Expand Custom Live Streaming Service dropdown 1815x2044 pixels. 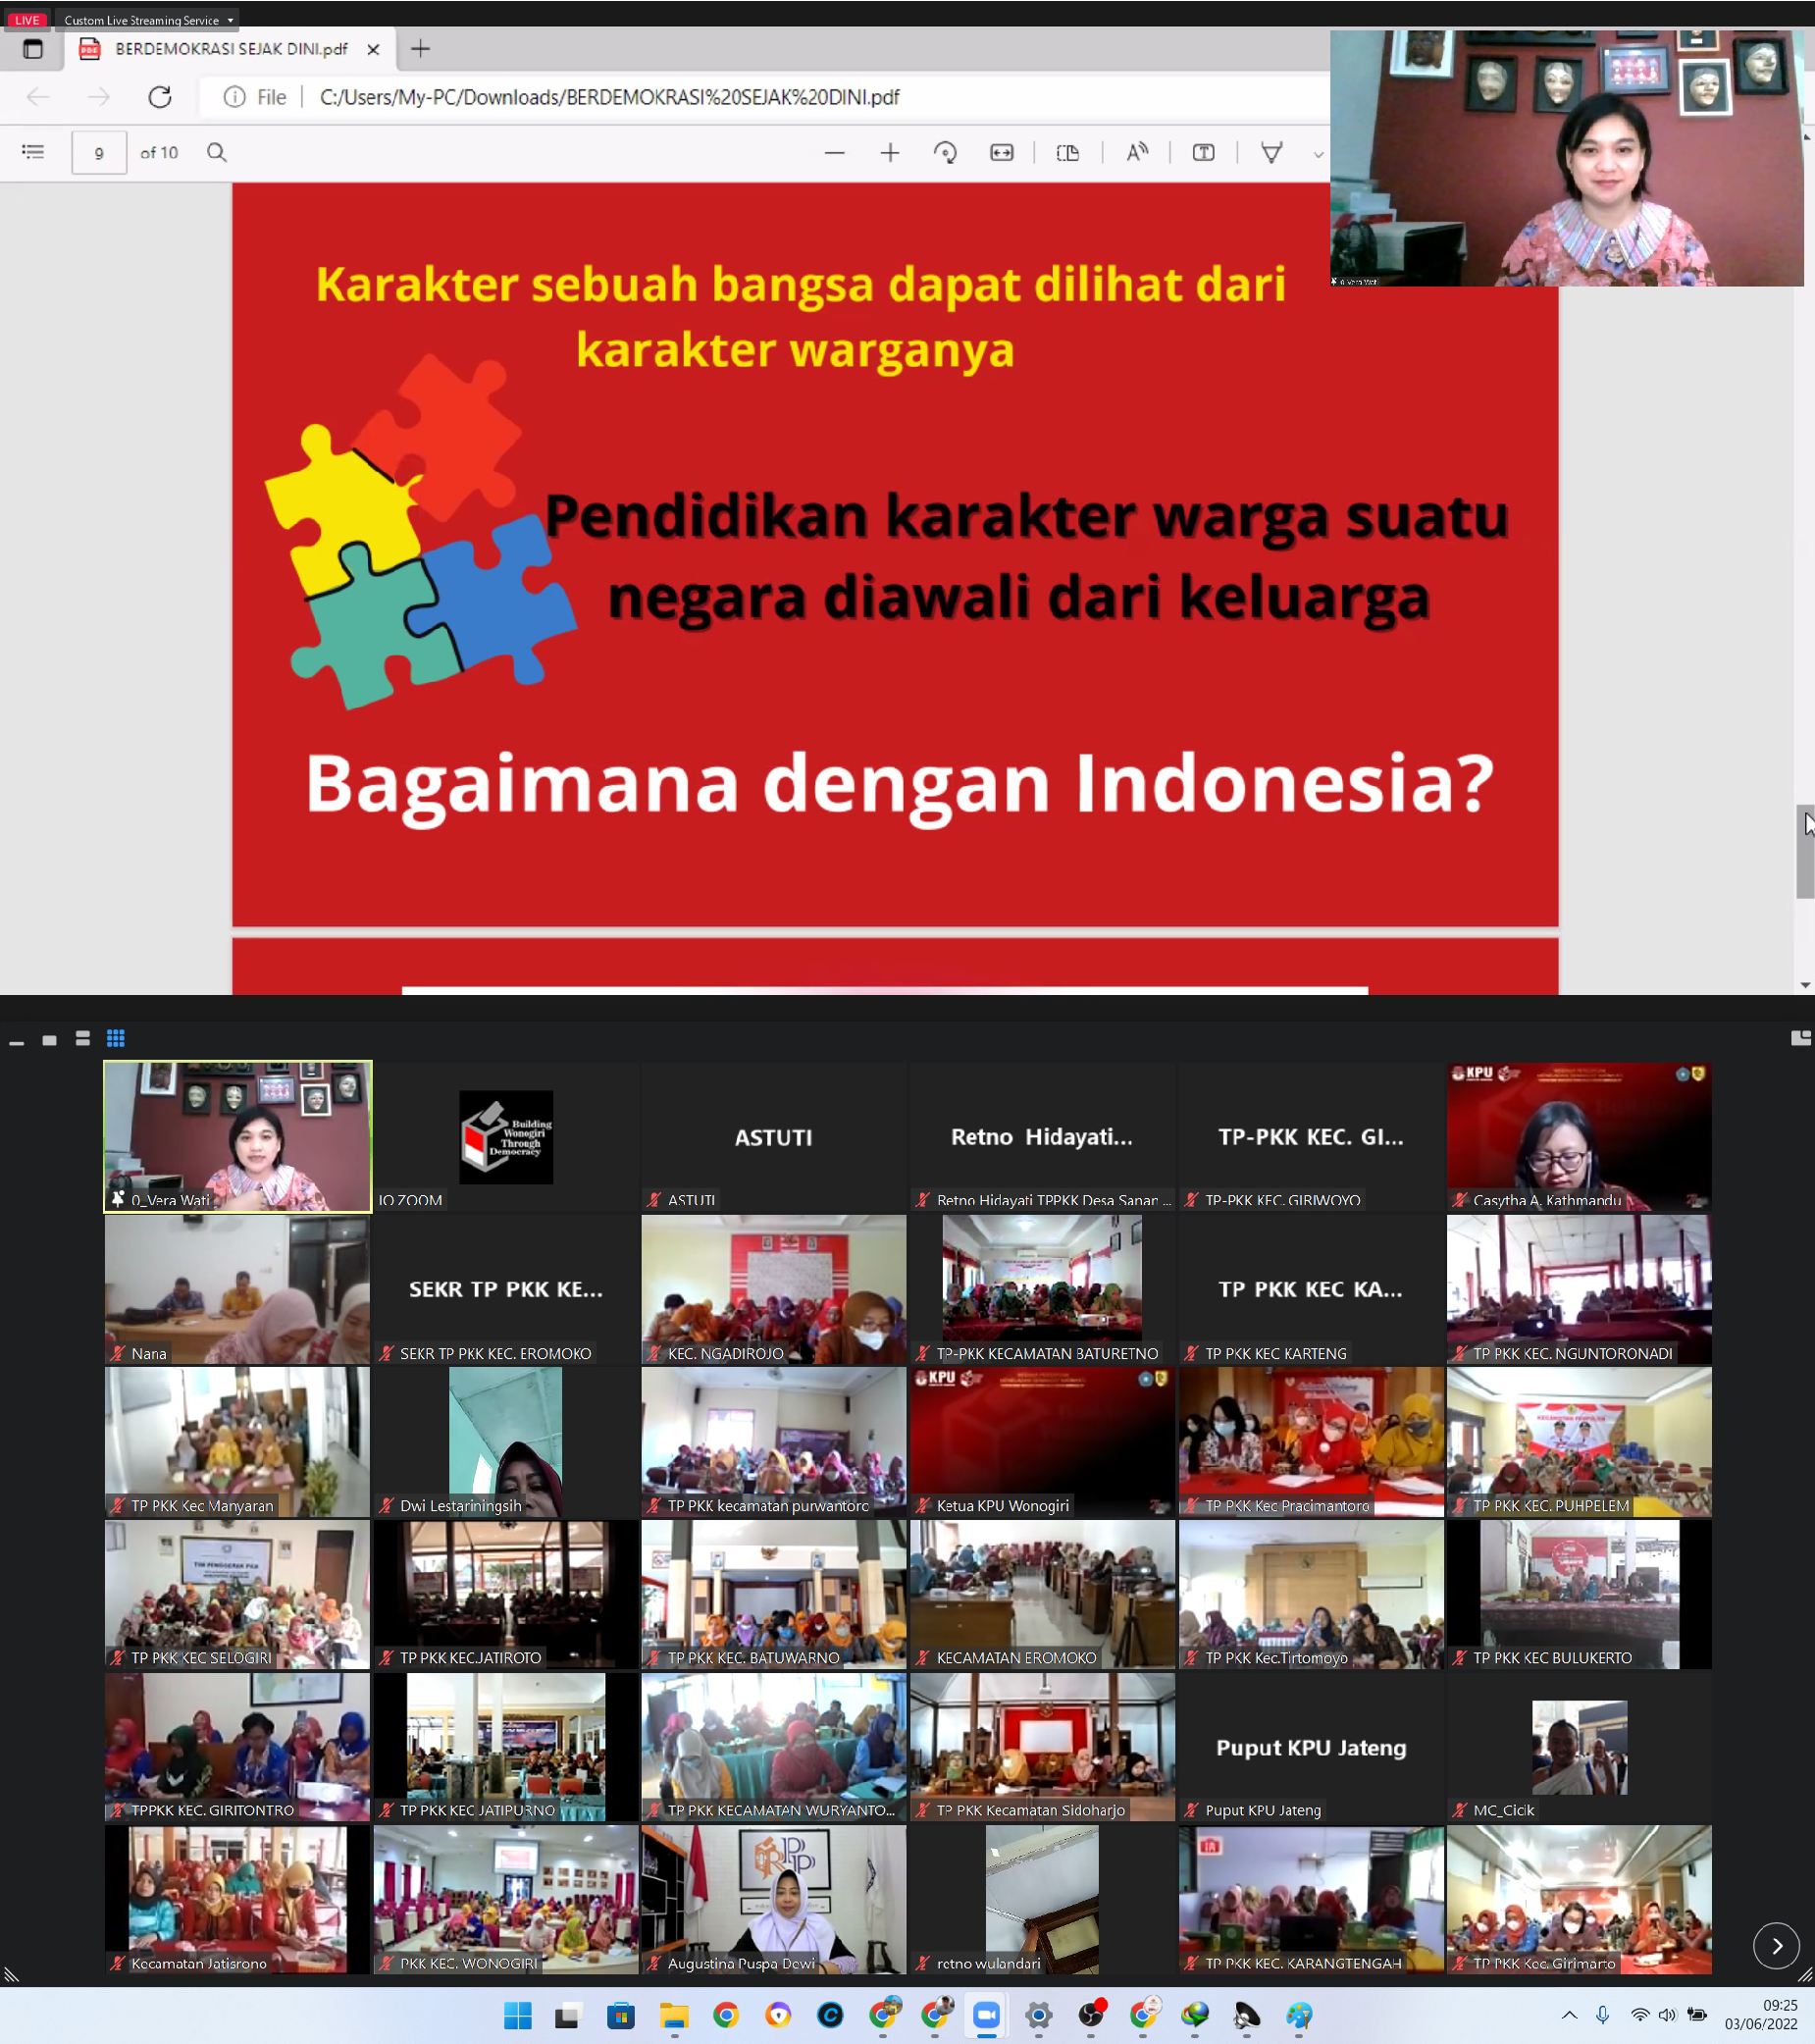tap(231, 20)
